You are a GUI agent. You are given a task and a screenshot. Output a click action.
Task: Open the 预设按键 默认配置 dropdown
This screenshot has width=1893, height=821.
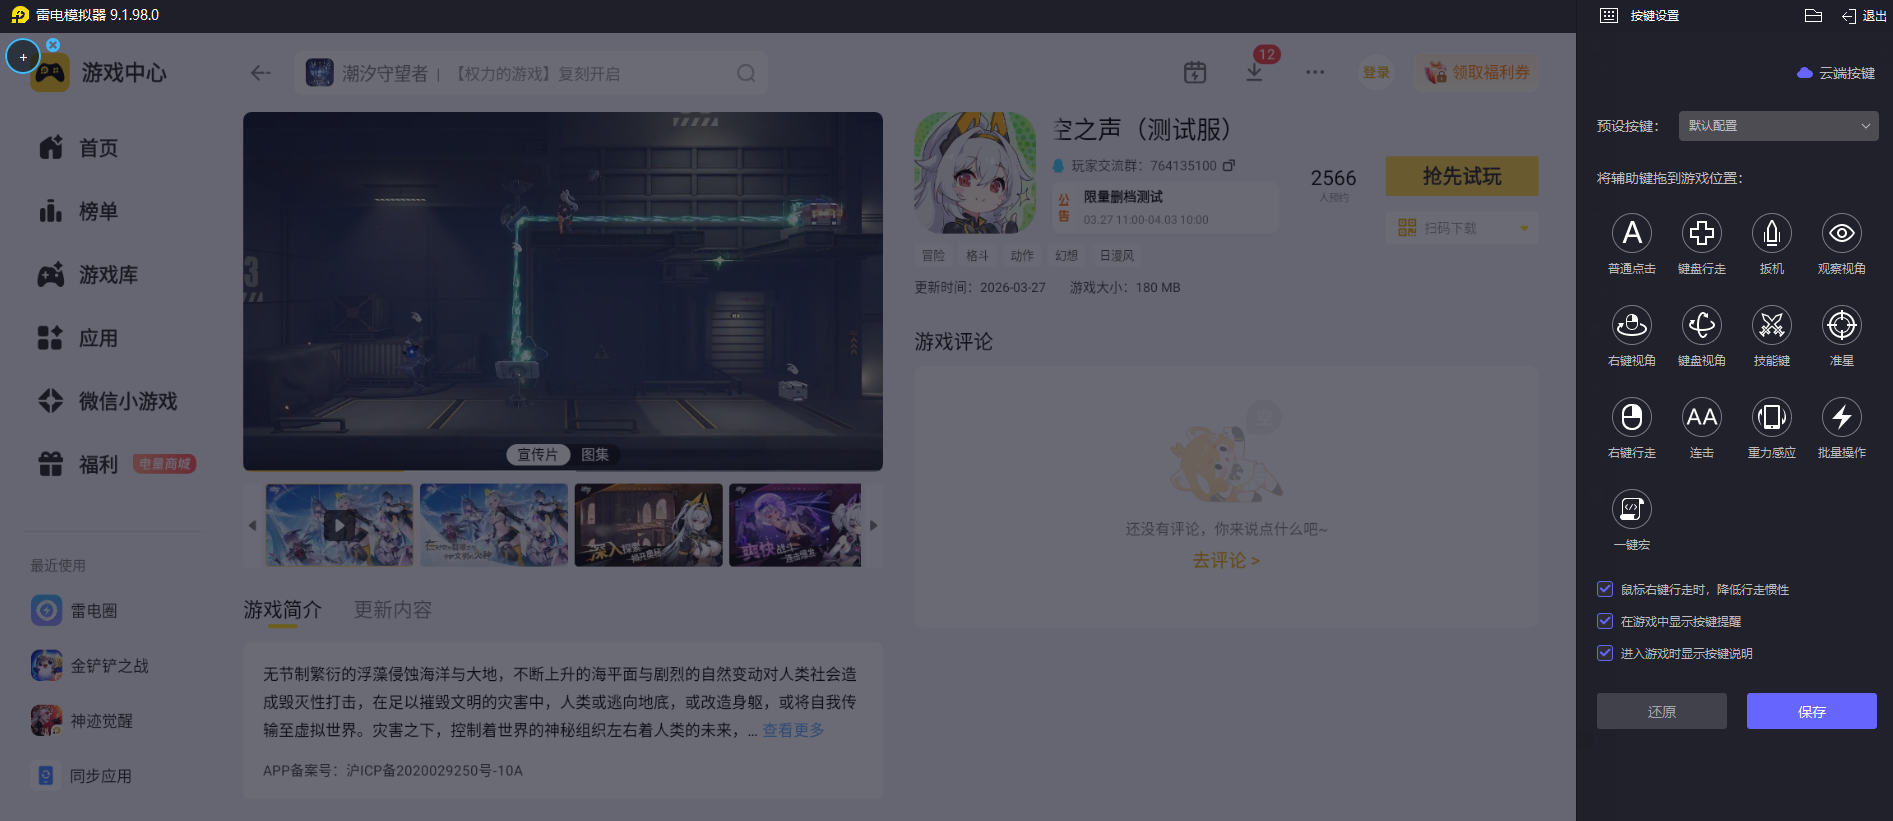click(x=1778, y=126)
